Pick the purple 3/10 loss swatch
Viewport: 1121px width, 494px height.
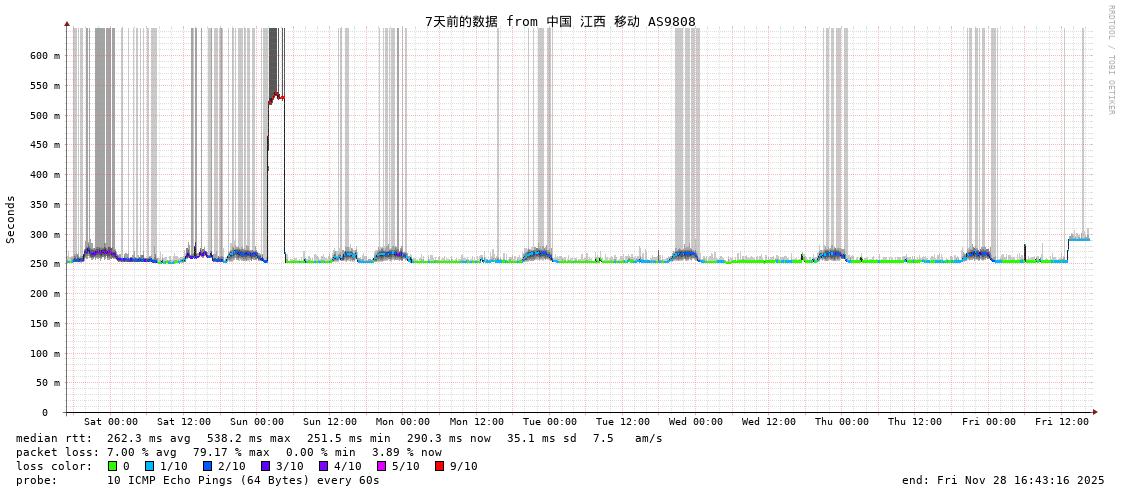266,466
